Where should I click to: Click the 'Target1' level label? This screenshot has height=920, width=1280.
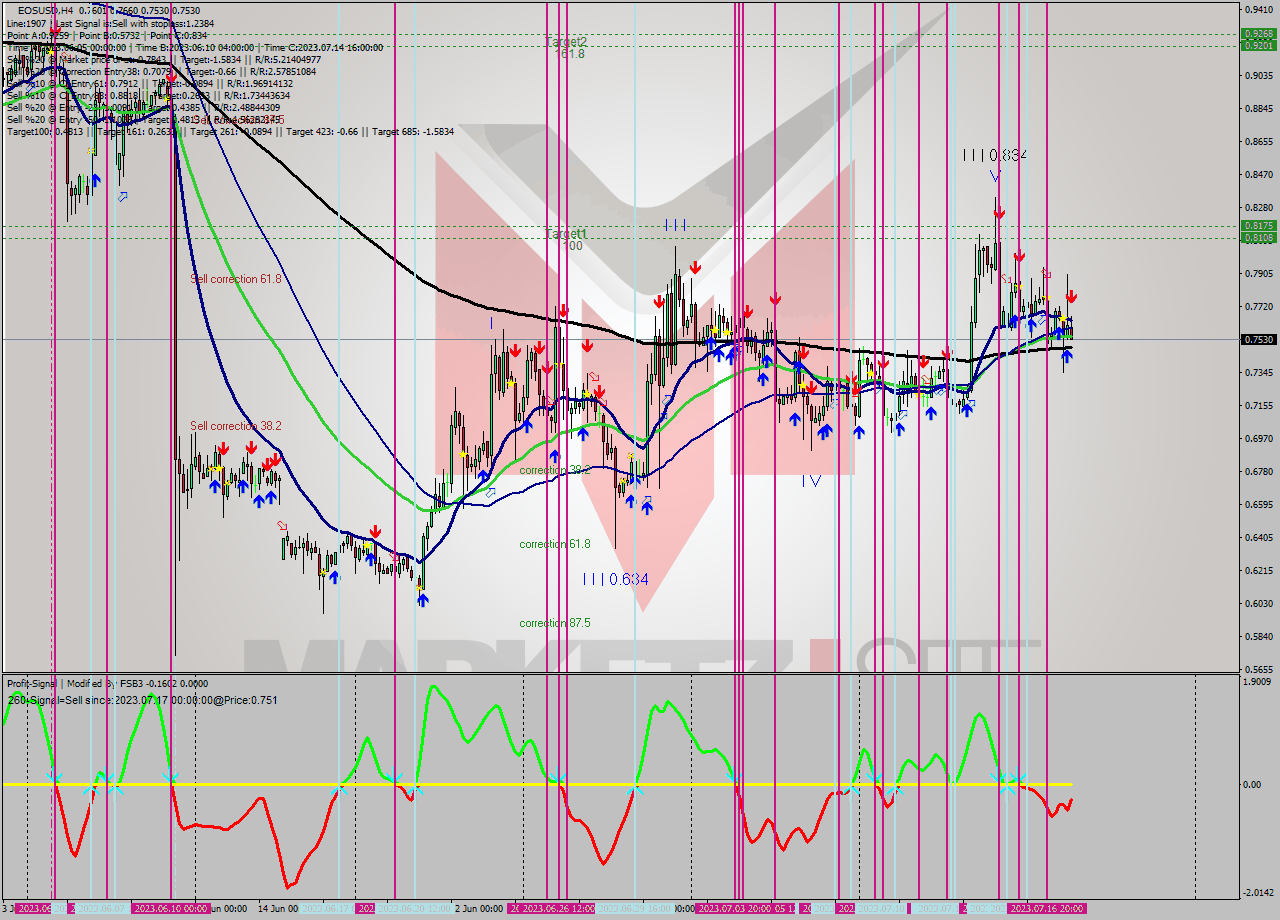(566, 233)
